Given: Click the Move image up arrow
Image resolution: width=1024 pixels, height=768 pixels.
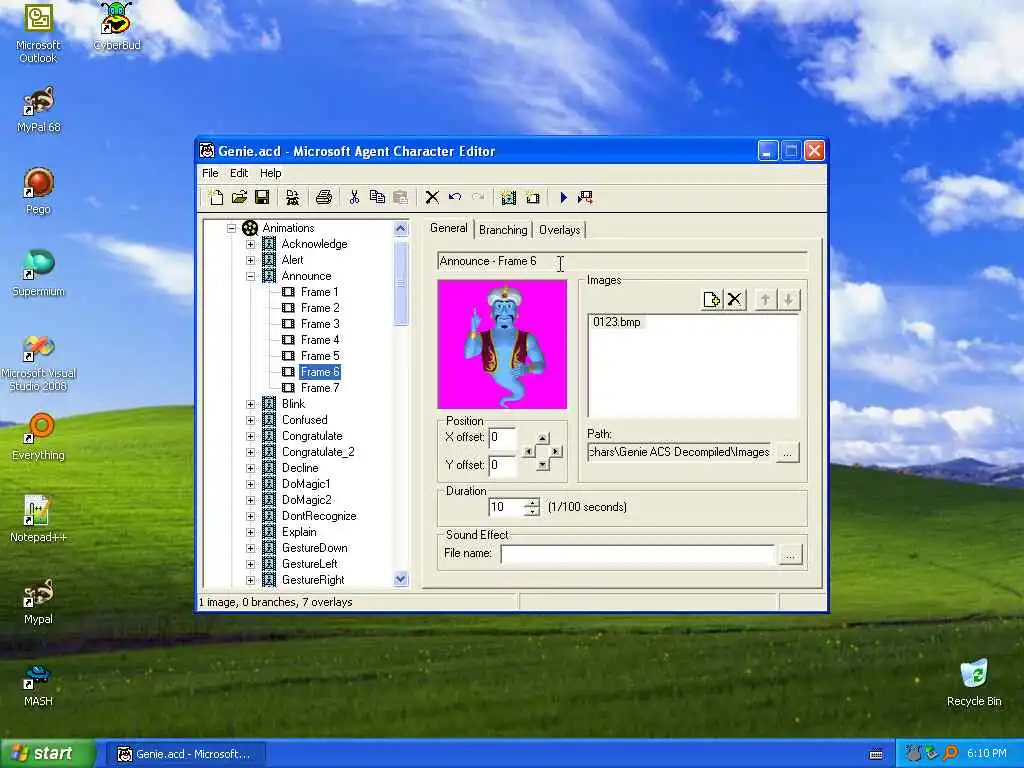Looking at the screenshot, I should point(765,300).
